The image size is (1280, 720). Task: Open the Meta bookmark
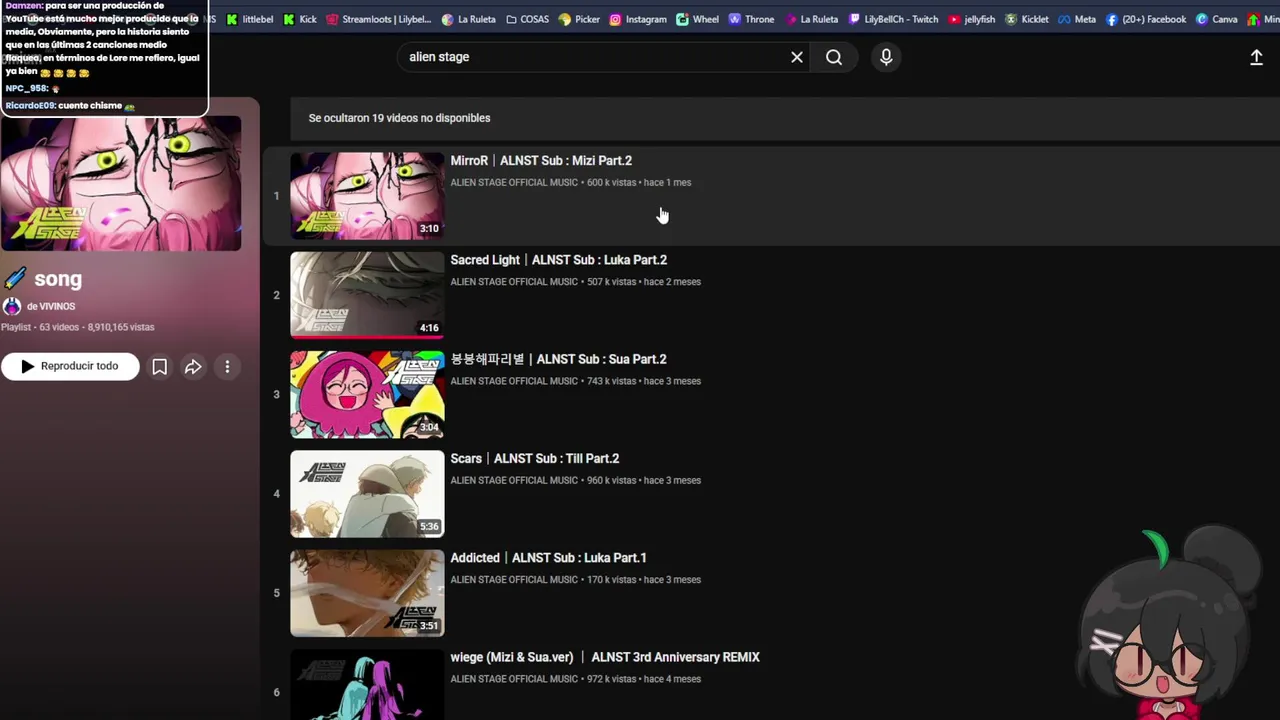[x=1077, y=19]
